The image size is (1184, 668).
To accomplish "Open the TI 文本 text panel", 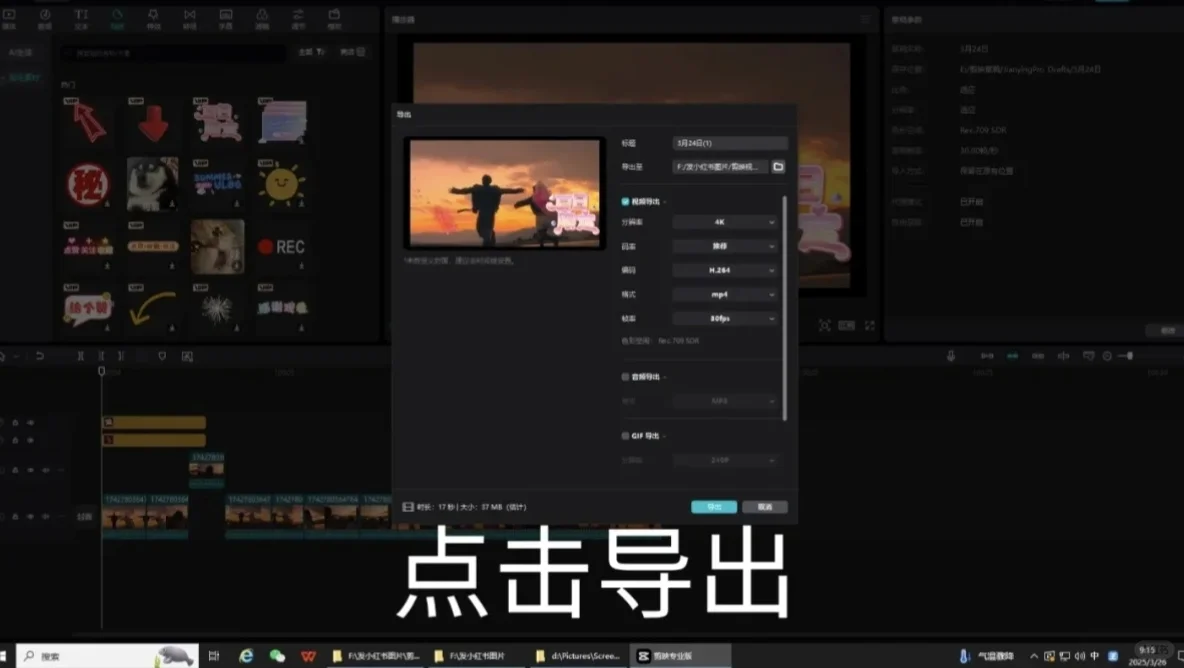I will [x=83, y=17].
